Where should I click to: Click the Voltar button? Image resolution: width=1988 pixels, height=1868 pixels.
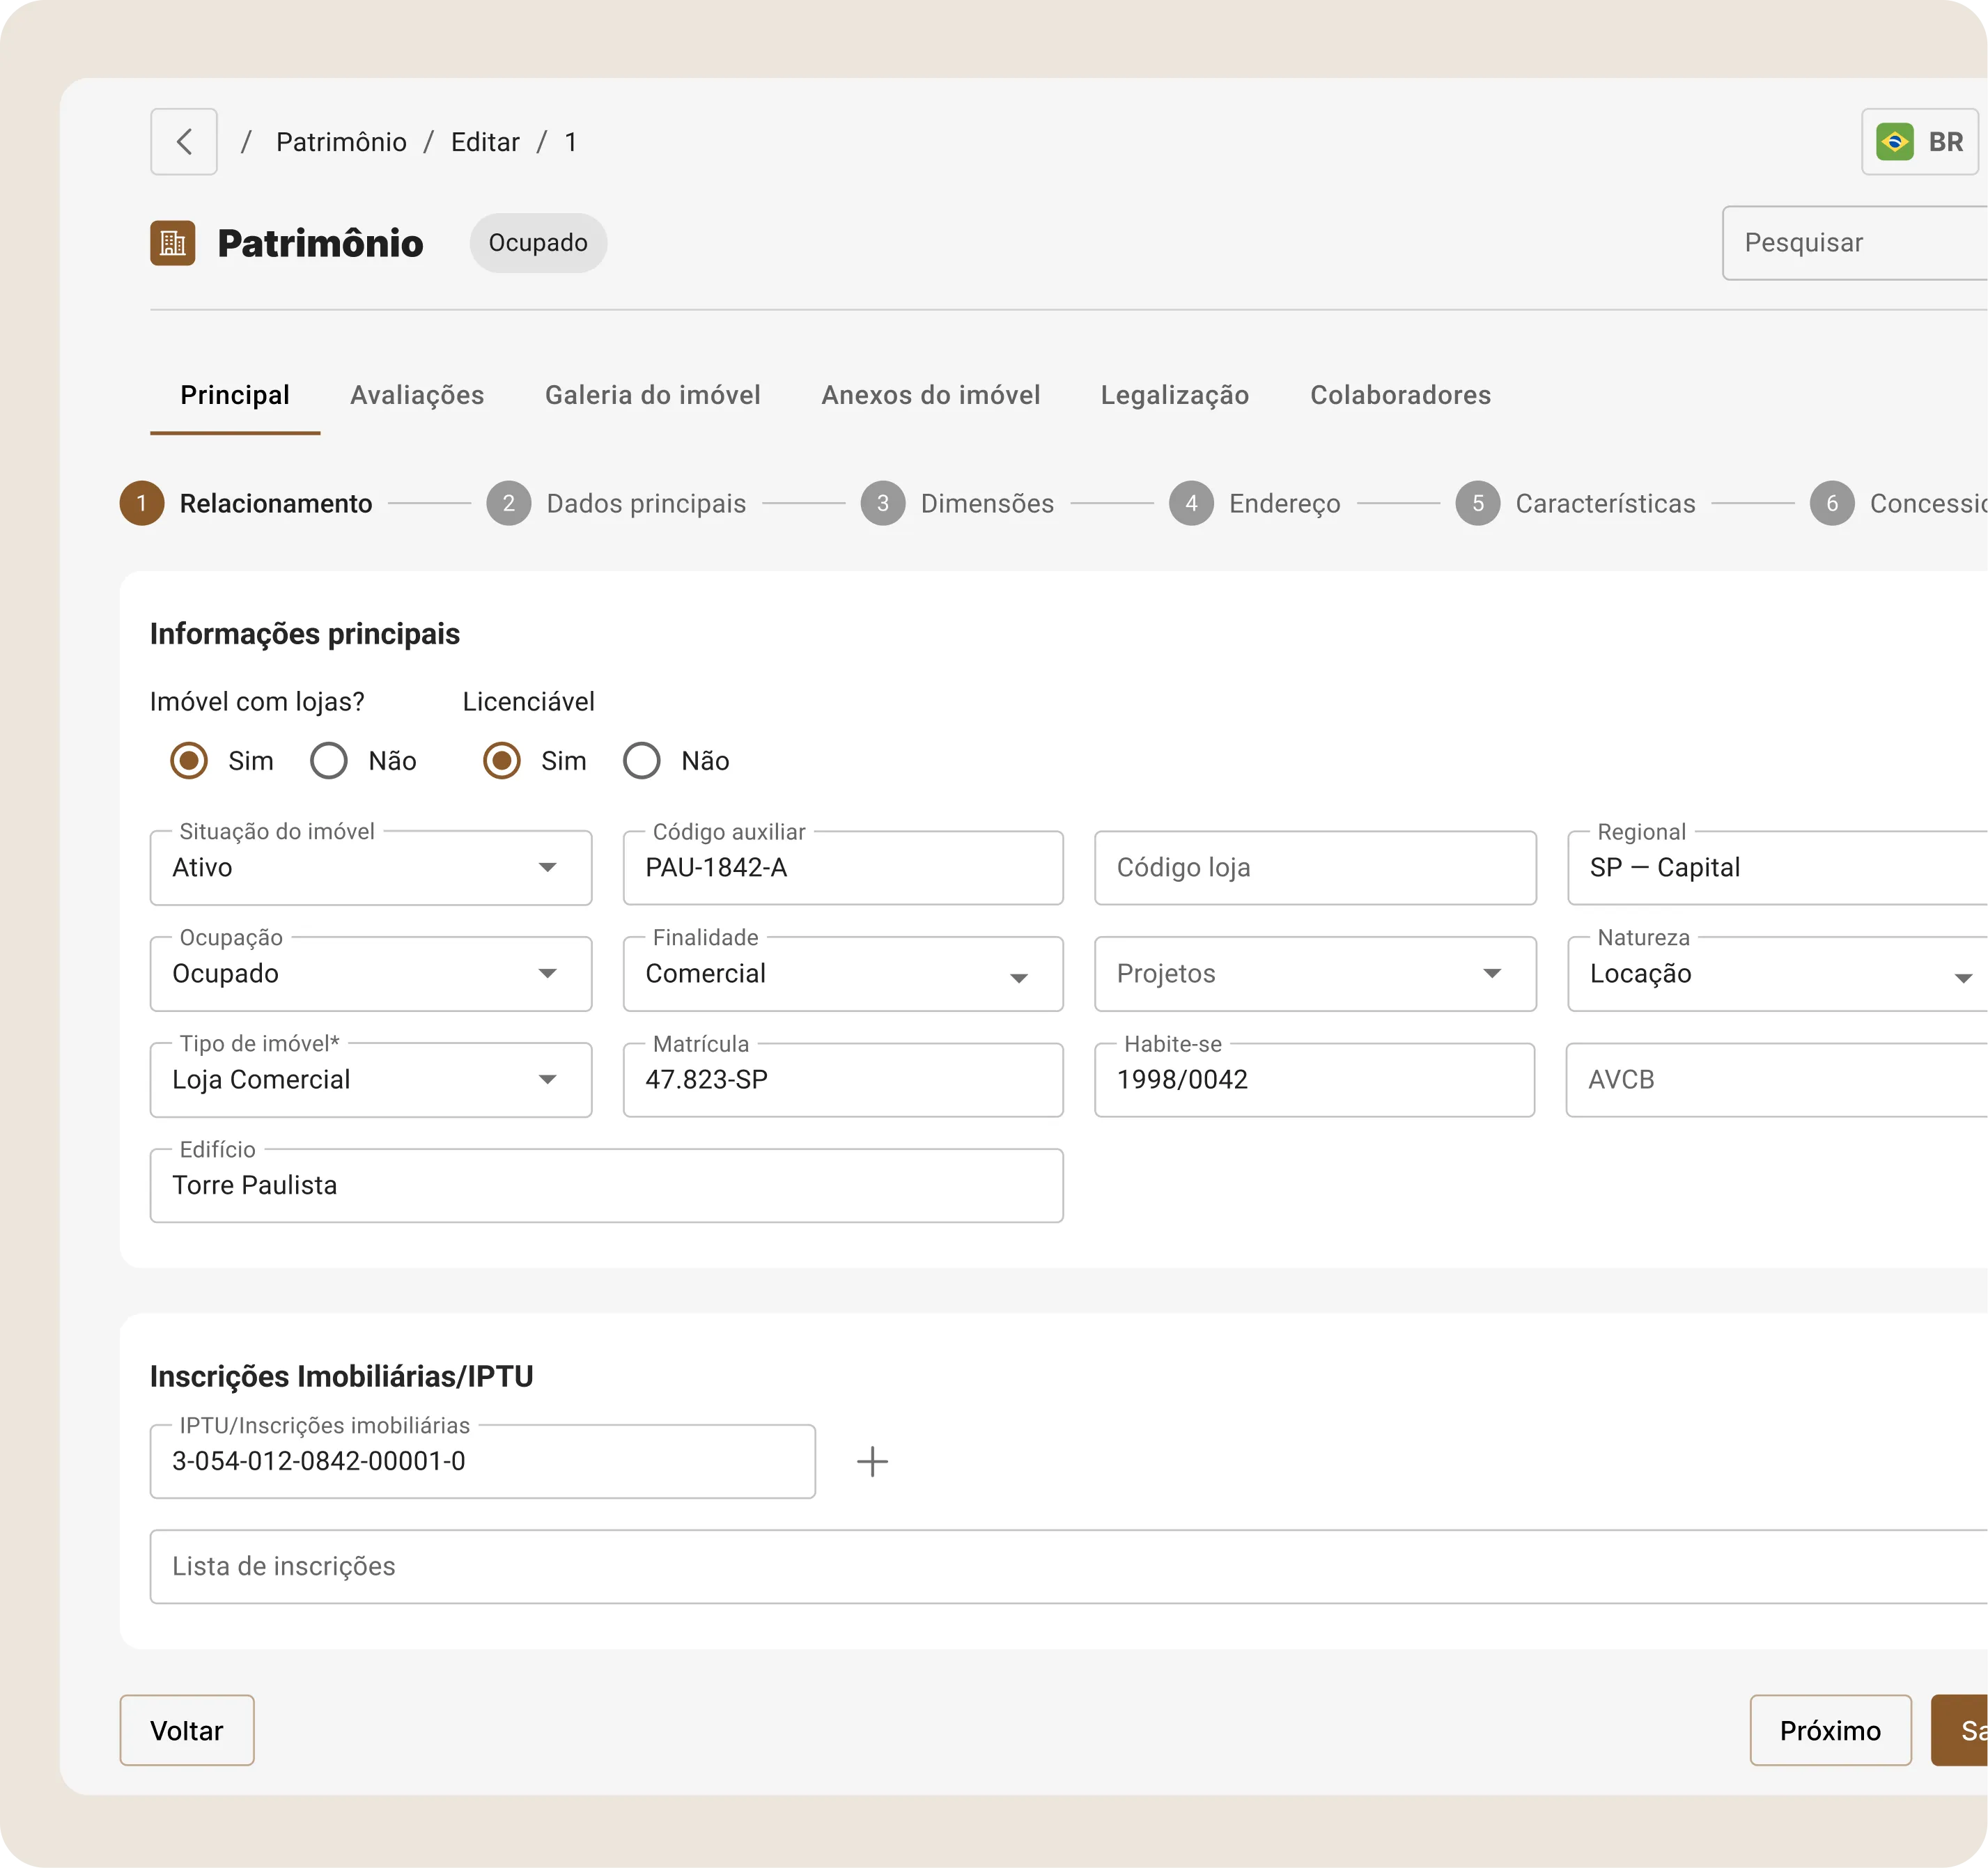coord(187,1730)
